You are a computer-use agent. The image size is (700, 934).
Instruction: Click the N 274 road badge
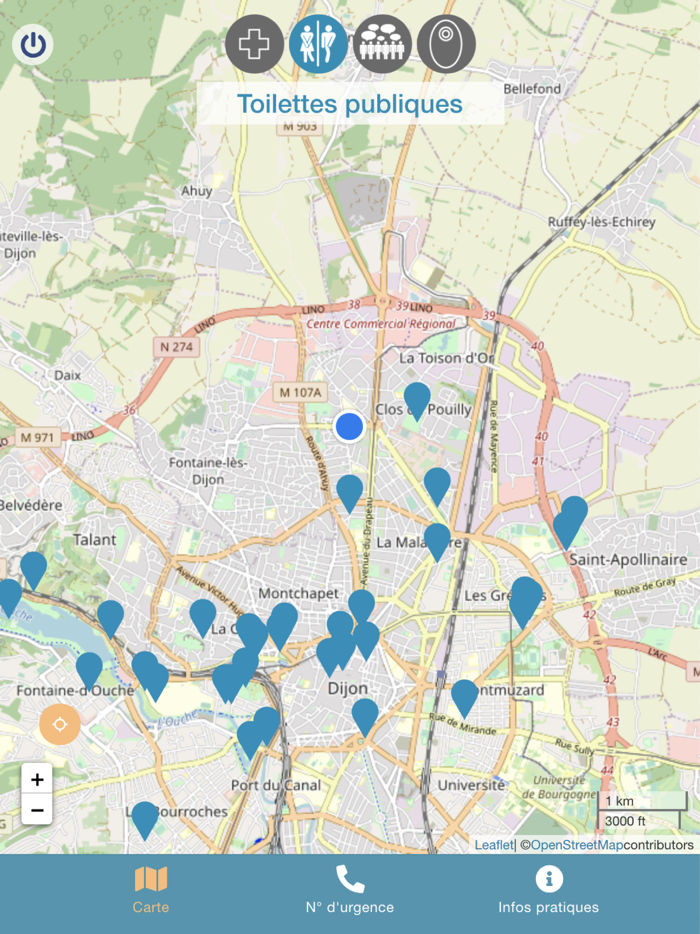click(x=176, y=347)
